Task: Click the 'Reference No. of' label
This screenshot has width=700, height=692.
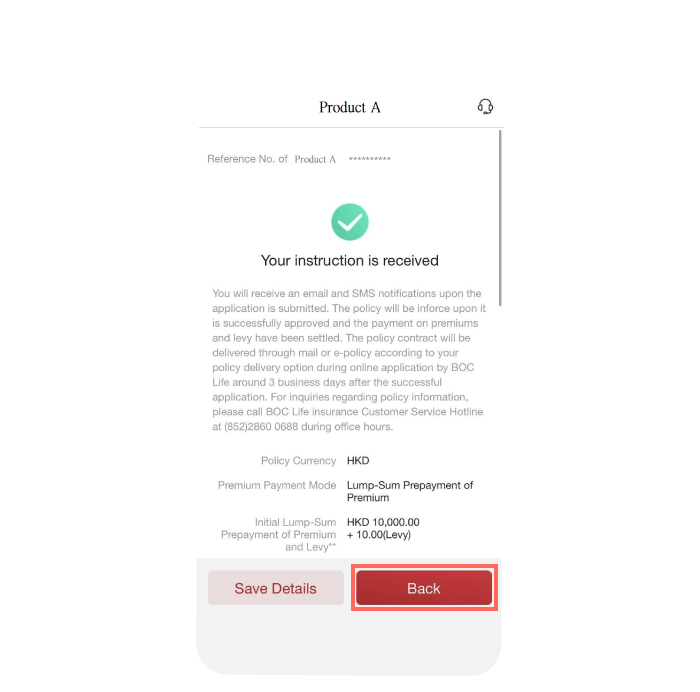Action: 247,159
